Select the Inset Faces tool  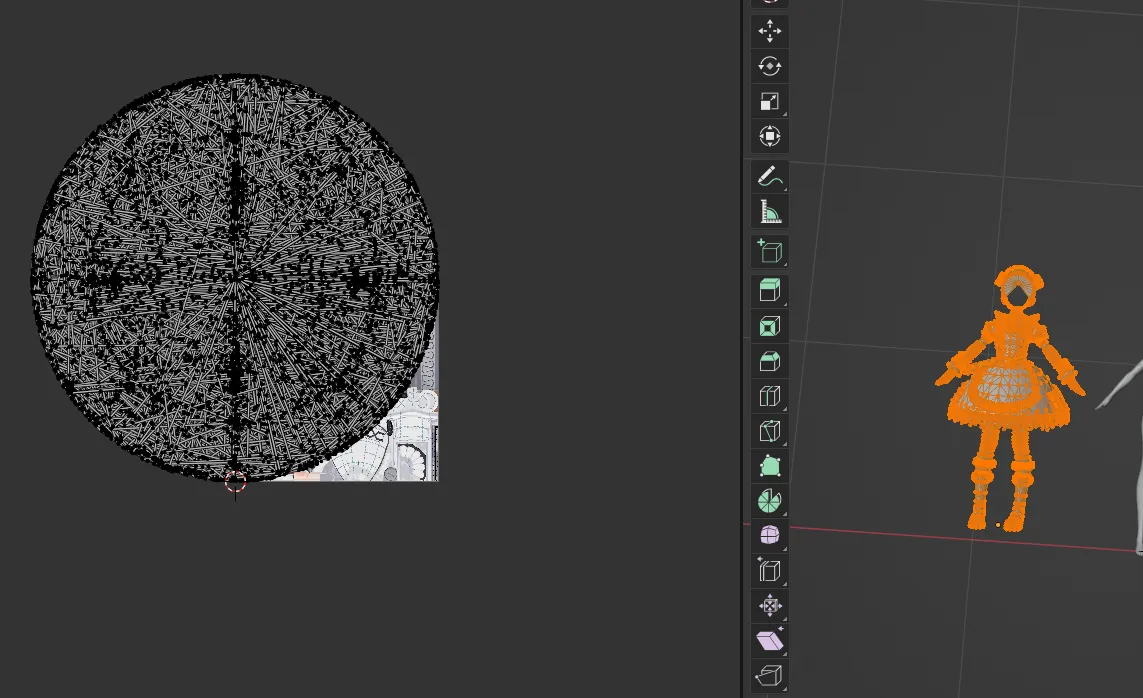[770, 326]
